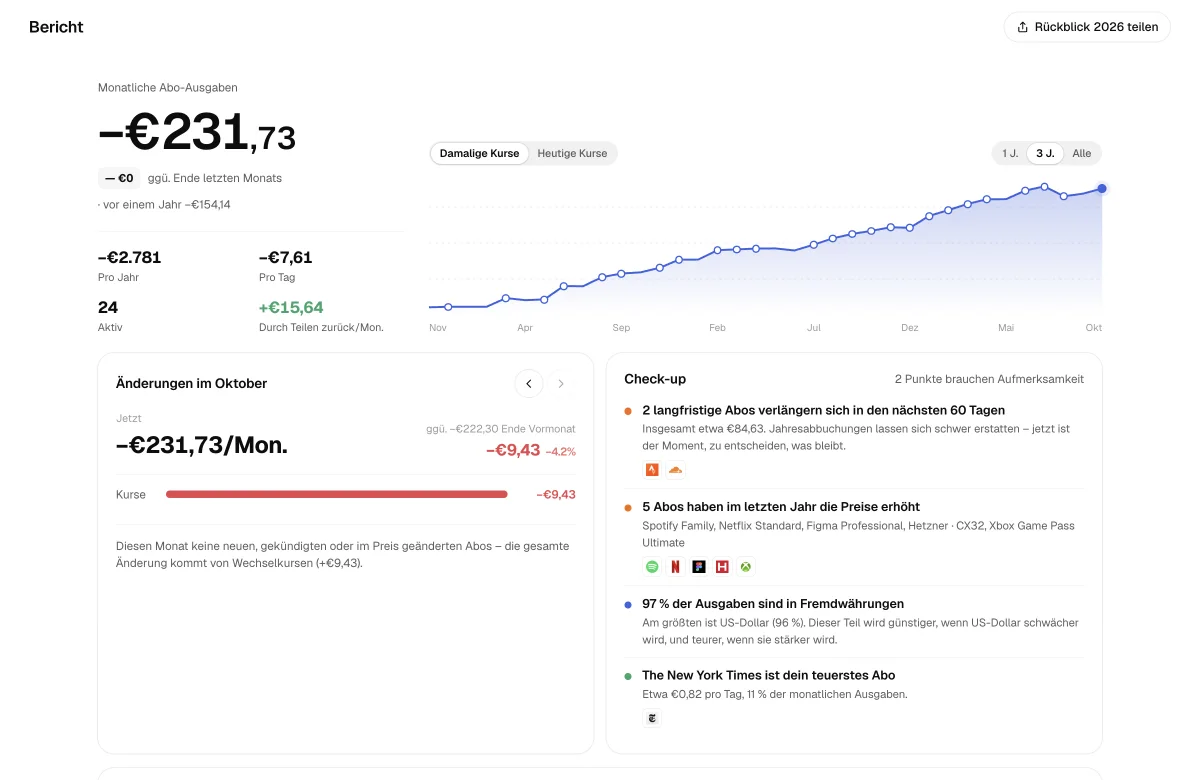1200x780 pixels.
Task: Click the '−4.2%' percentage change
Action: tap(561, 451)
